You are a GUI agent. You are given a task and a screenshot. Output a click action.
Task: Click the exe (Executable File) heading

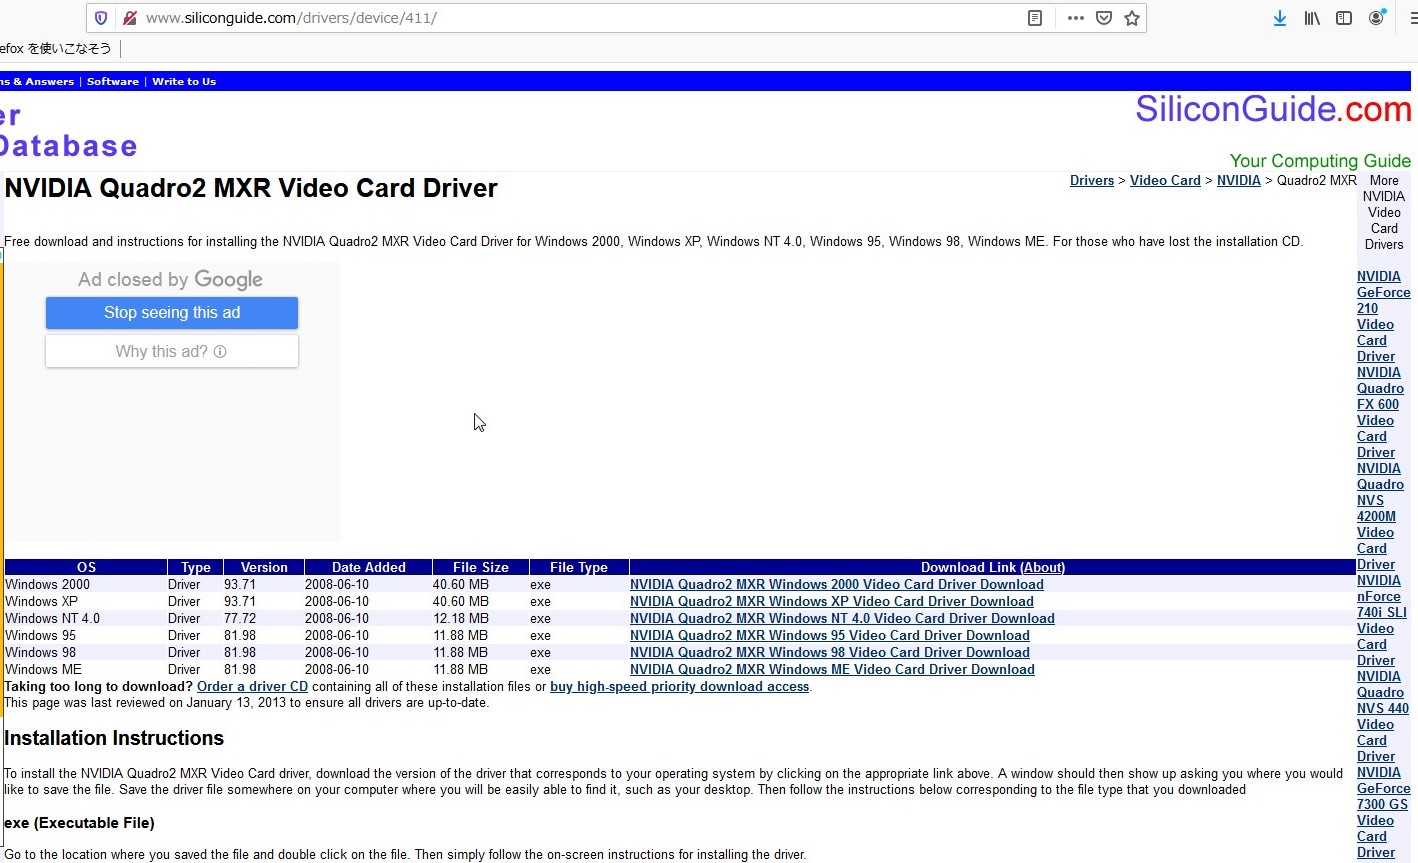pos(79,823)
